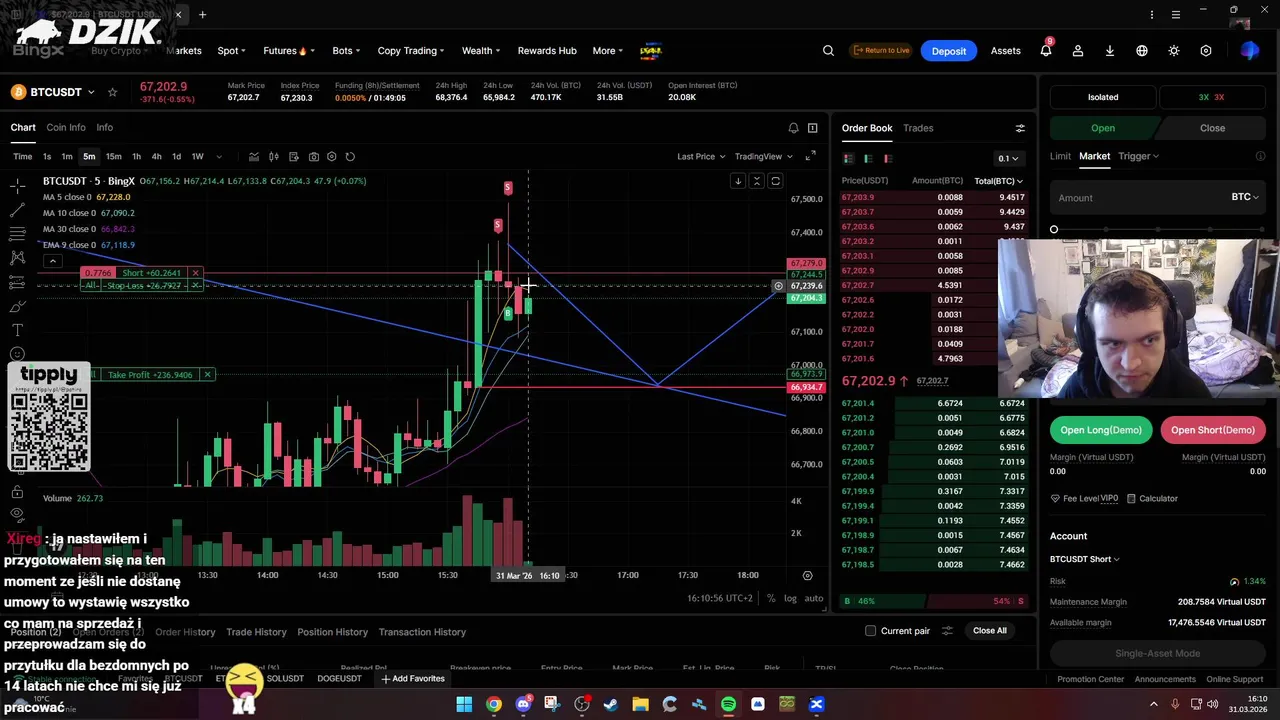Expand the BTCUSDT Short account selector

(x=1085, y=559)
